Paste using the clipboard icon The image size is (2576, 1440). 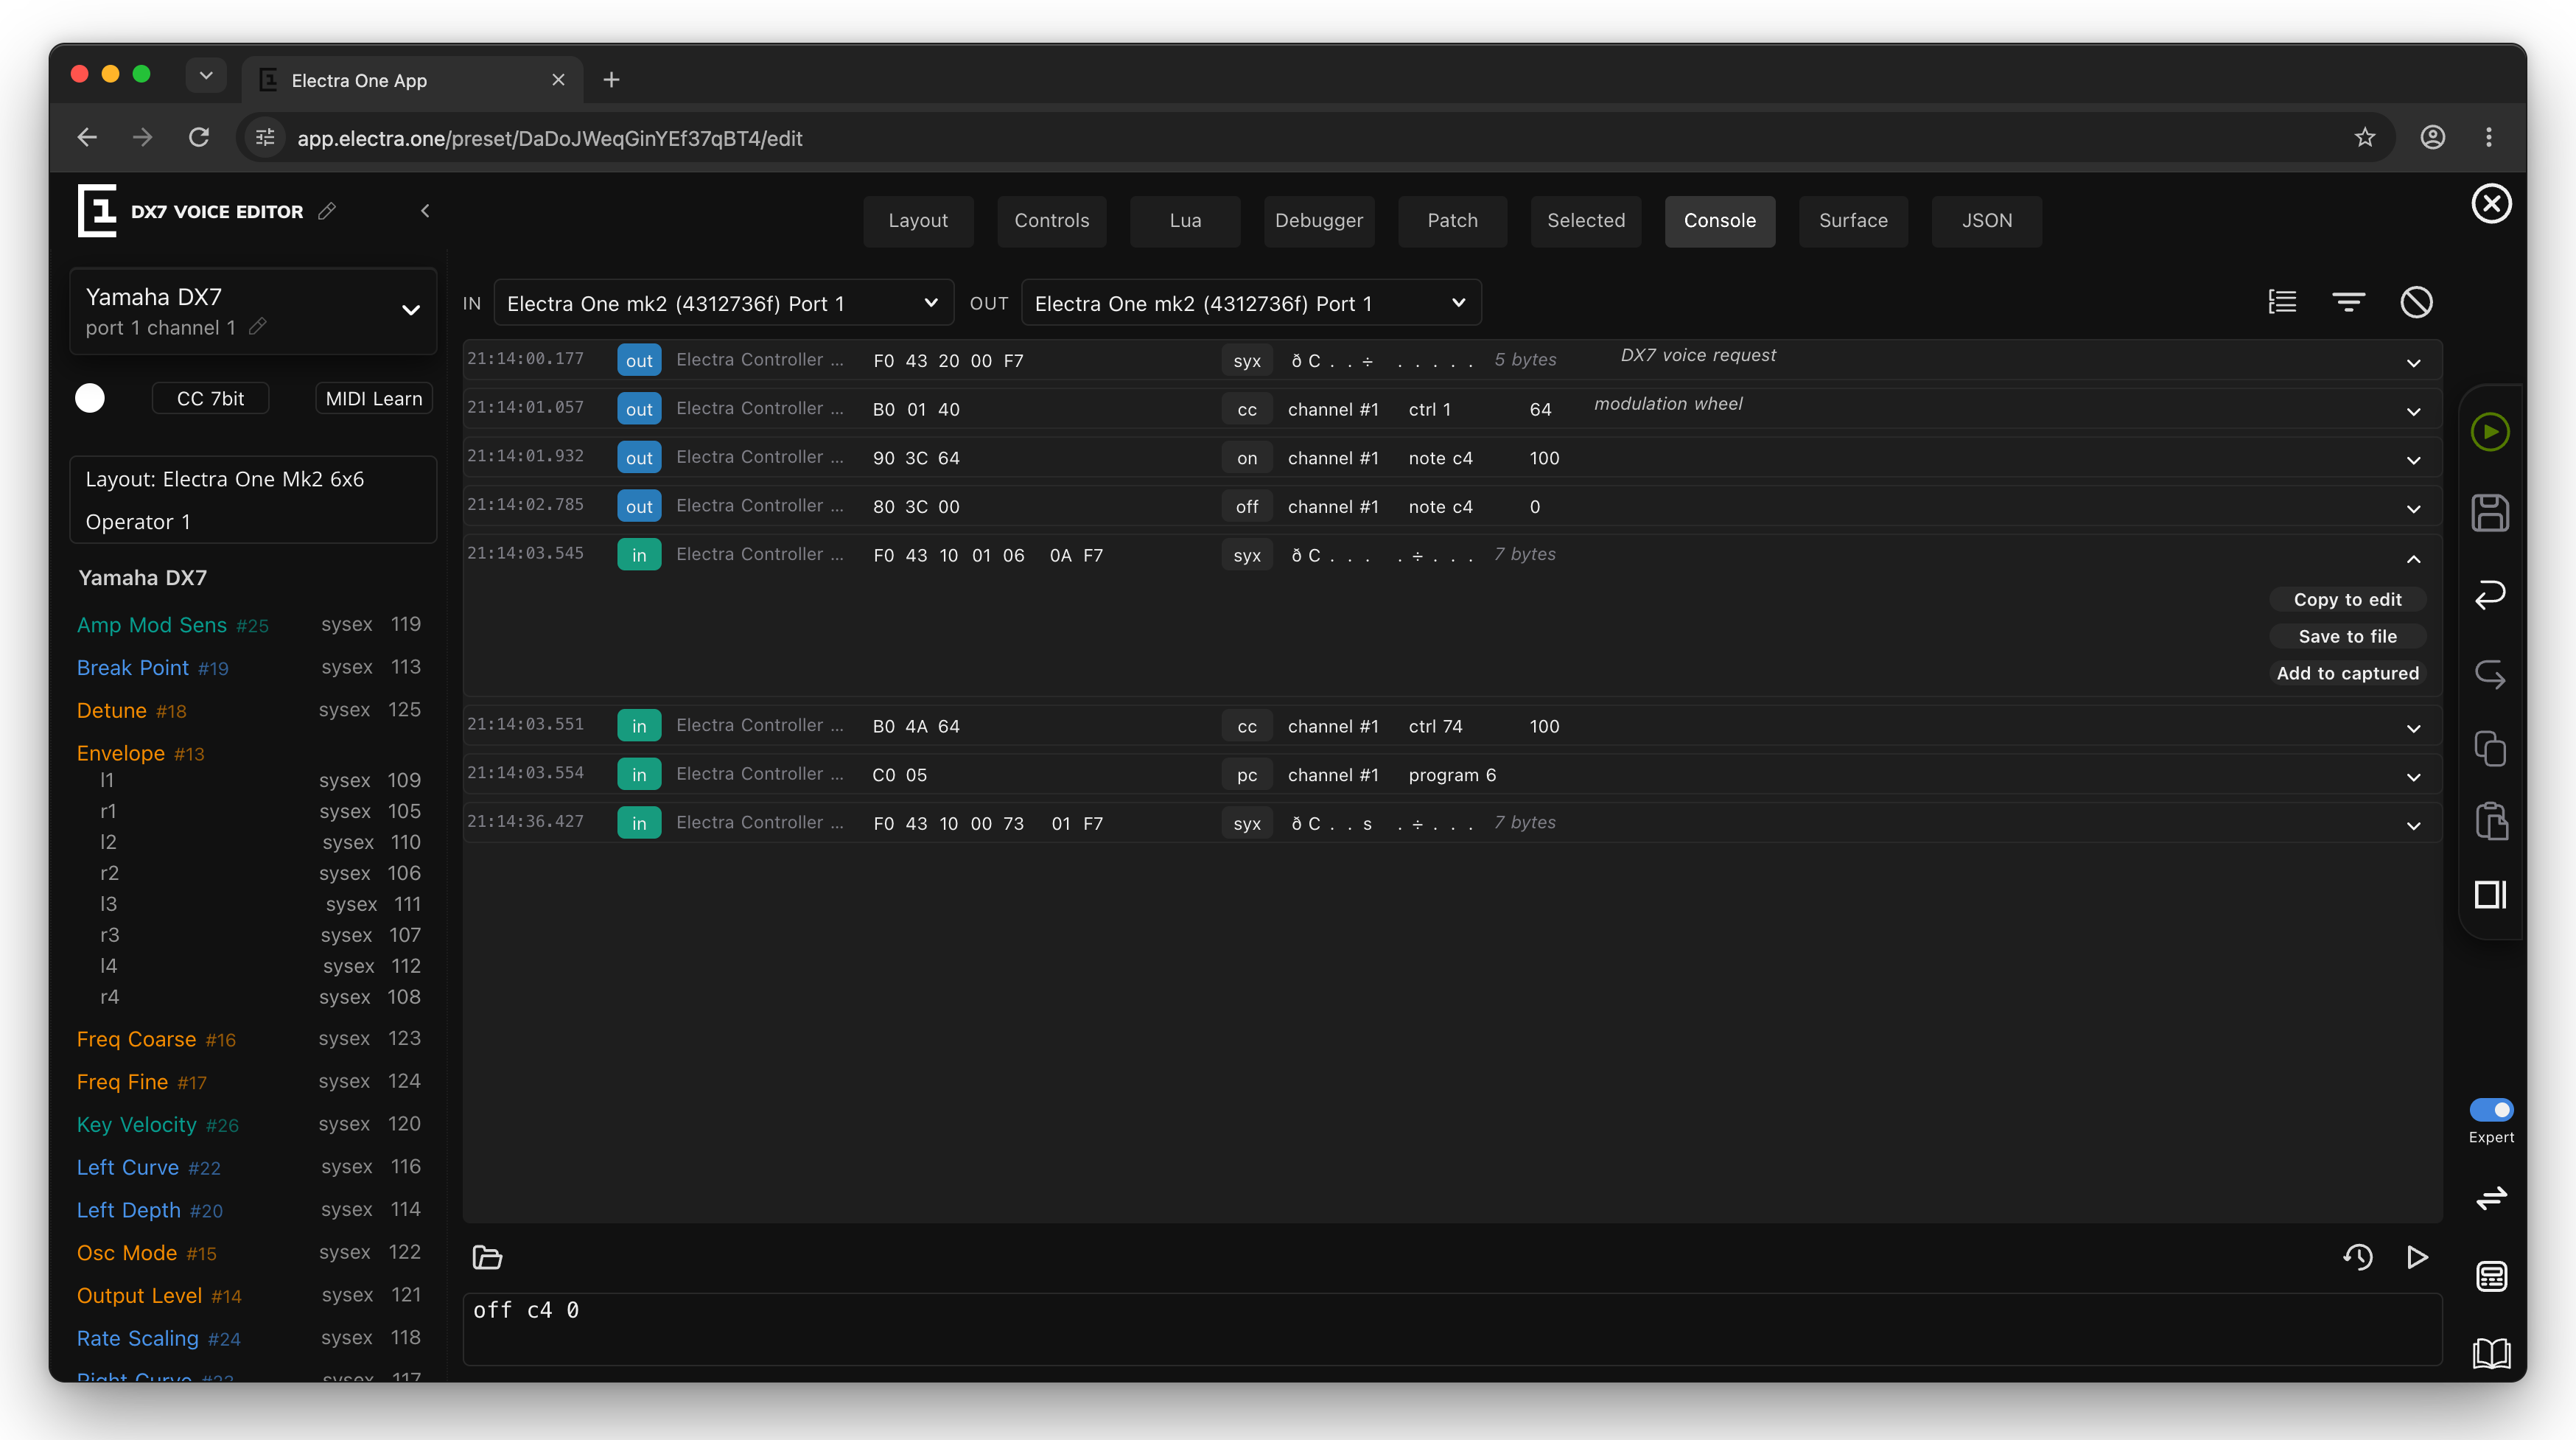point(2490,821)
